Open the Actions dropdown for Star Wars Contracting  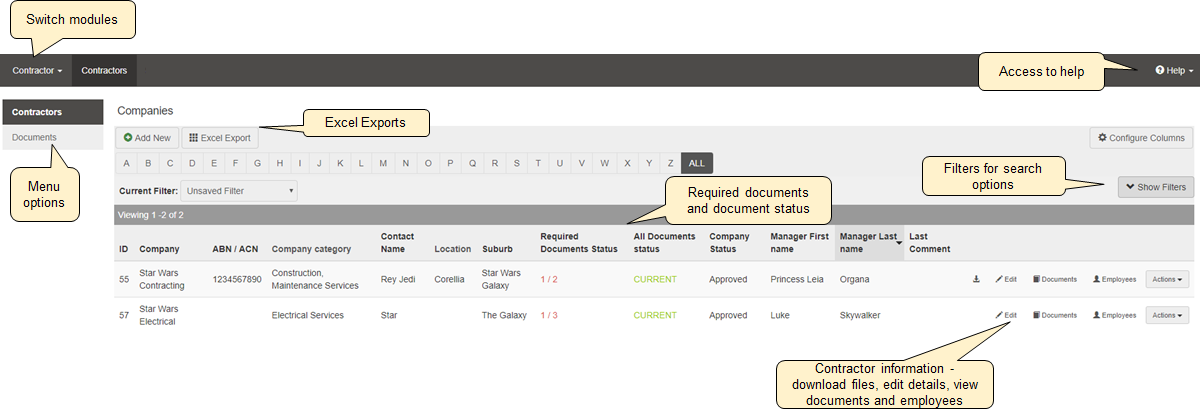(x=1167, y=279)
